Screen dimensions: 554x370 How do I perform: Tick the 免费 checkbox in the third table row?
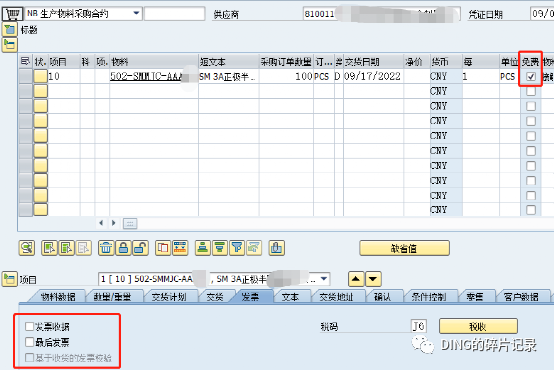click(531, 106)
